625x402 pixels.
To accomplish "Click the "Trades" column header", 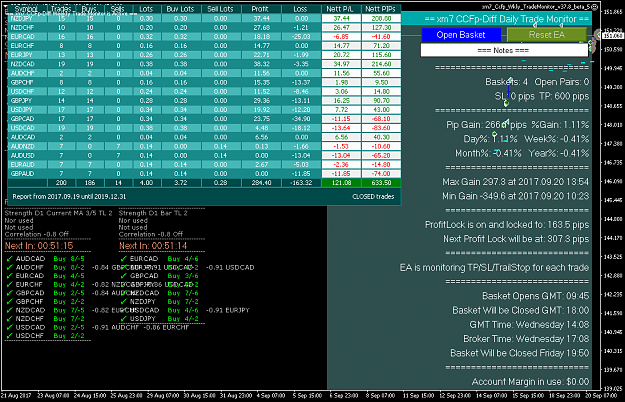I will (61, 9).
